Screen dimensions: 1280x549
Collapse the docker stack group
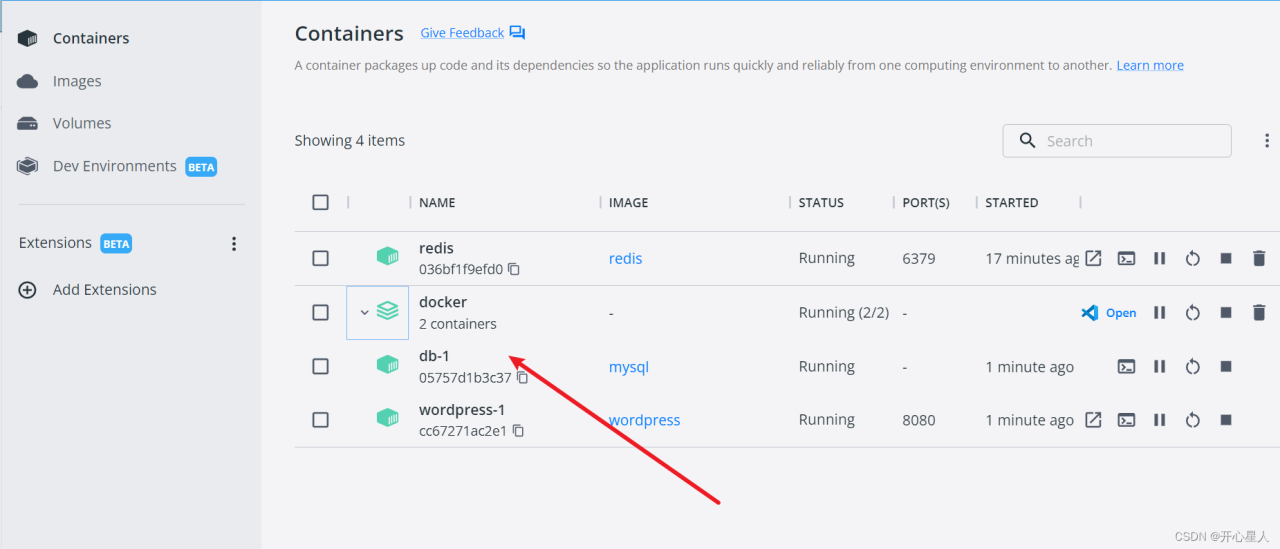click(x=364, y=313)
